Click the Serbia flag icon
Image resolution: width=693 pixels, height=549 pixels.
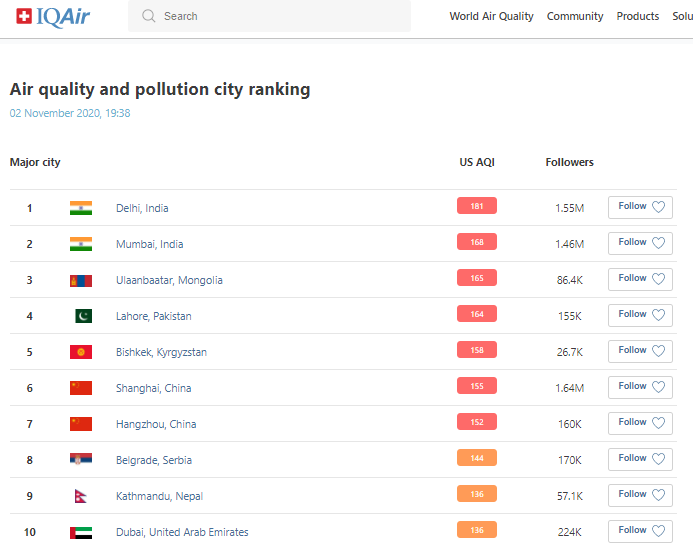pyautogui.click(x=81, y=460)
